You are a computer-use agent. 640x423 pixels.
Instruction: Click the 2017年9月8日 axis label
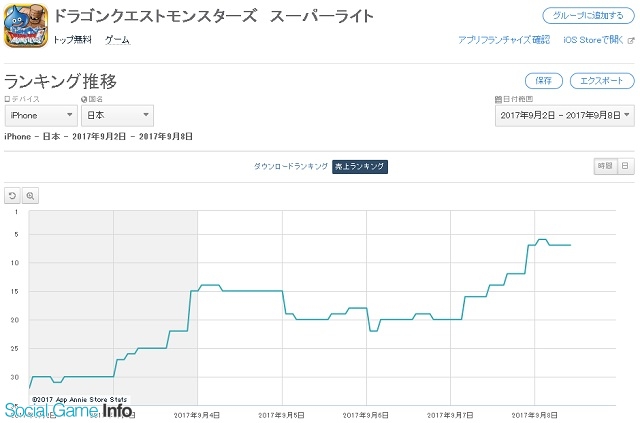tap(535, 415)
